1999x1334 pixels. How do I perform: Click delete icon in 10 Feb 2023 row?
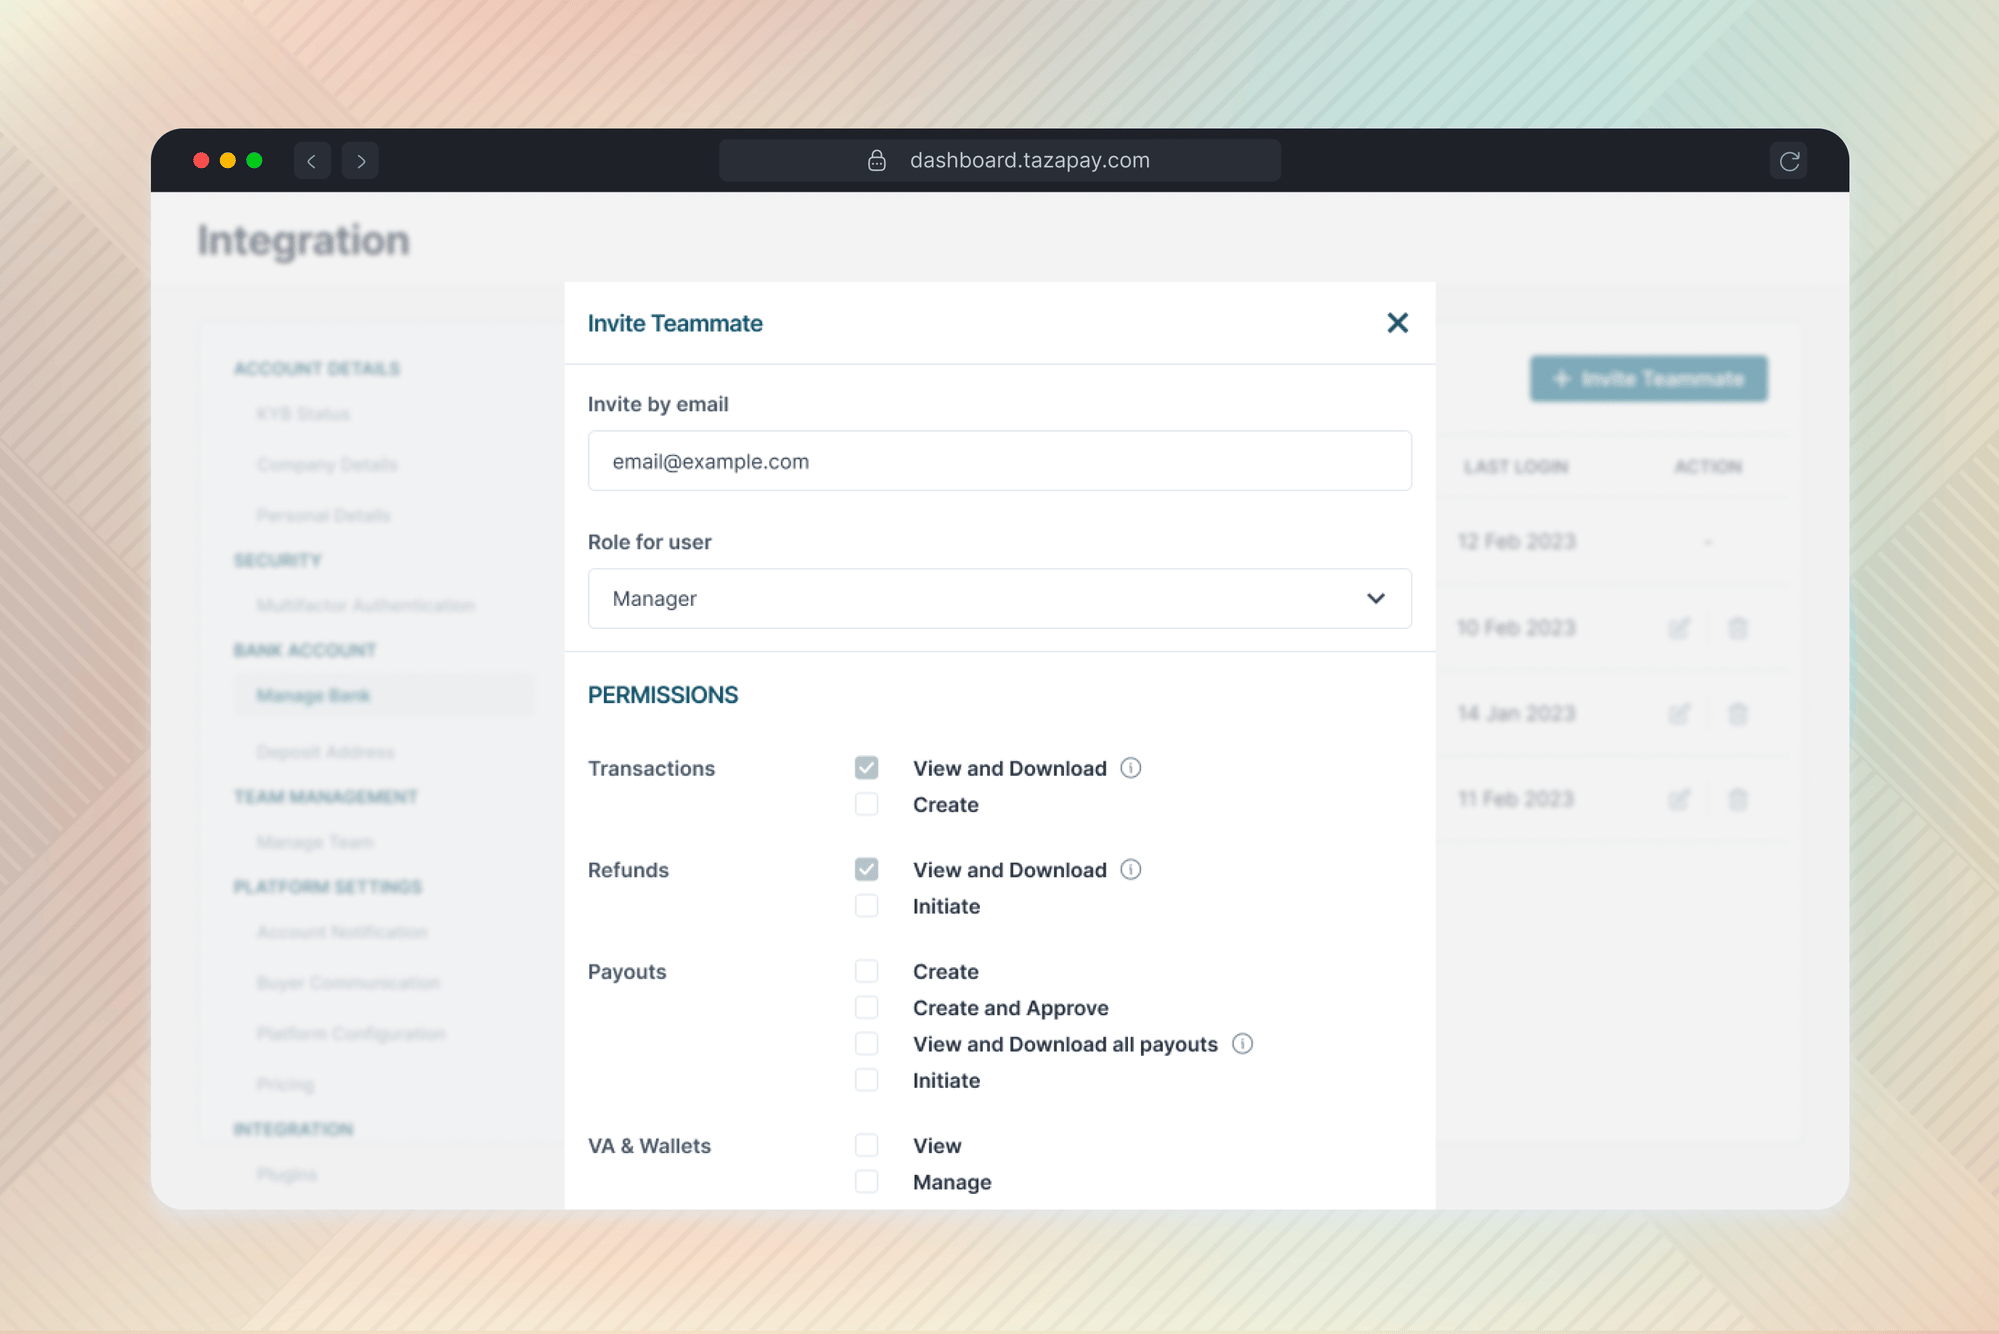click(1738, 628)
